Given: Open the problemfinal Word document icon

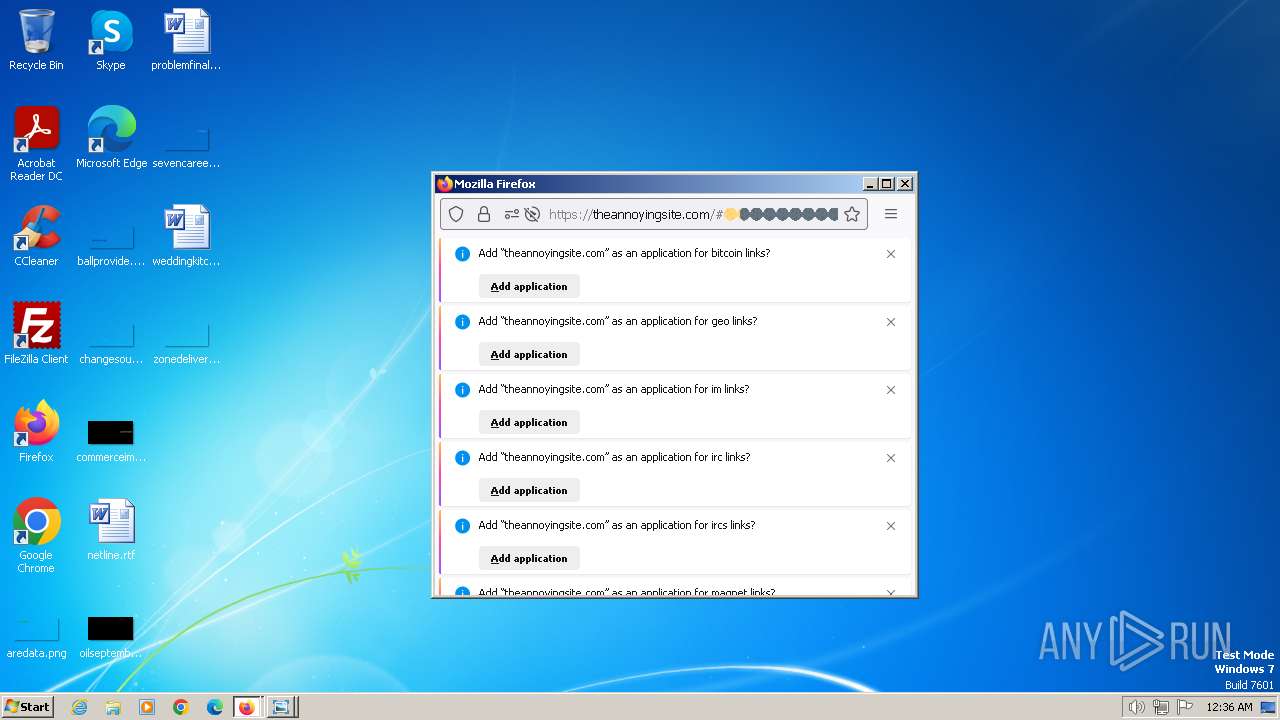Looking at the screenshot, I should point(186,40).
